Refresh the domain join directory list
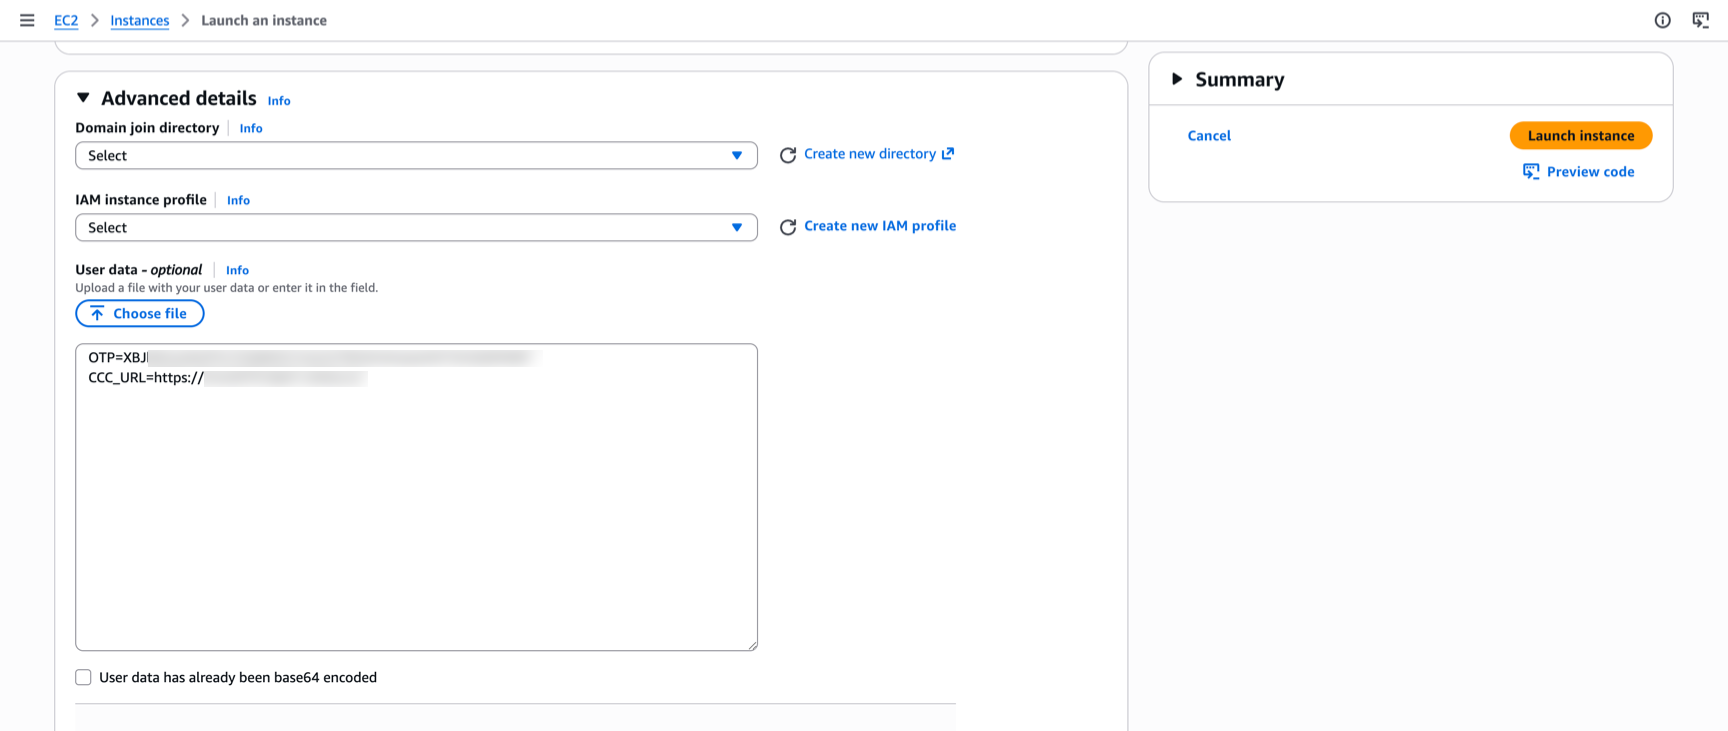Screen dimensions: 1728x731 [788, 155]
